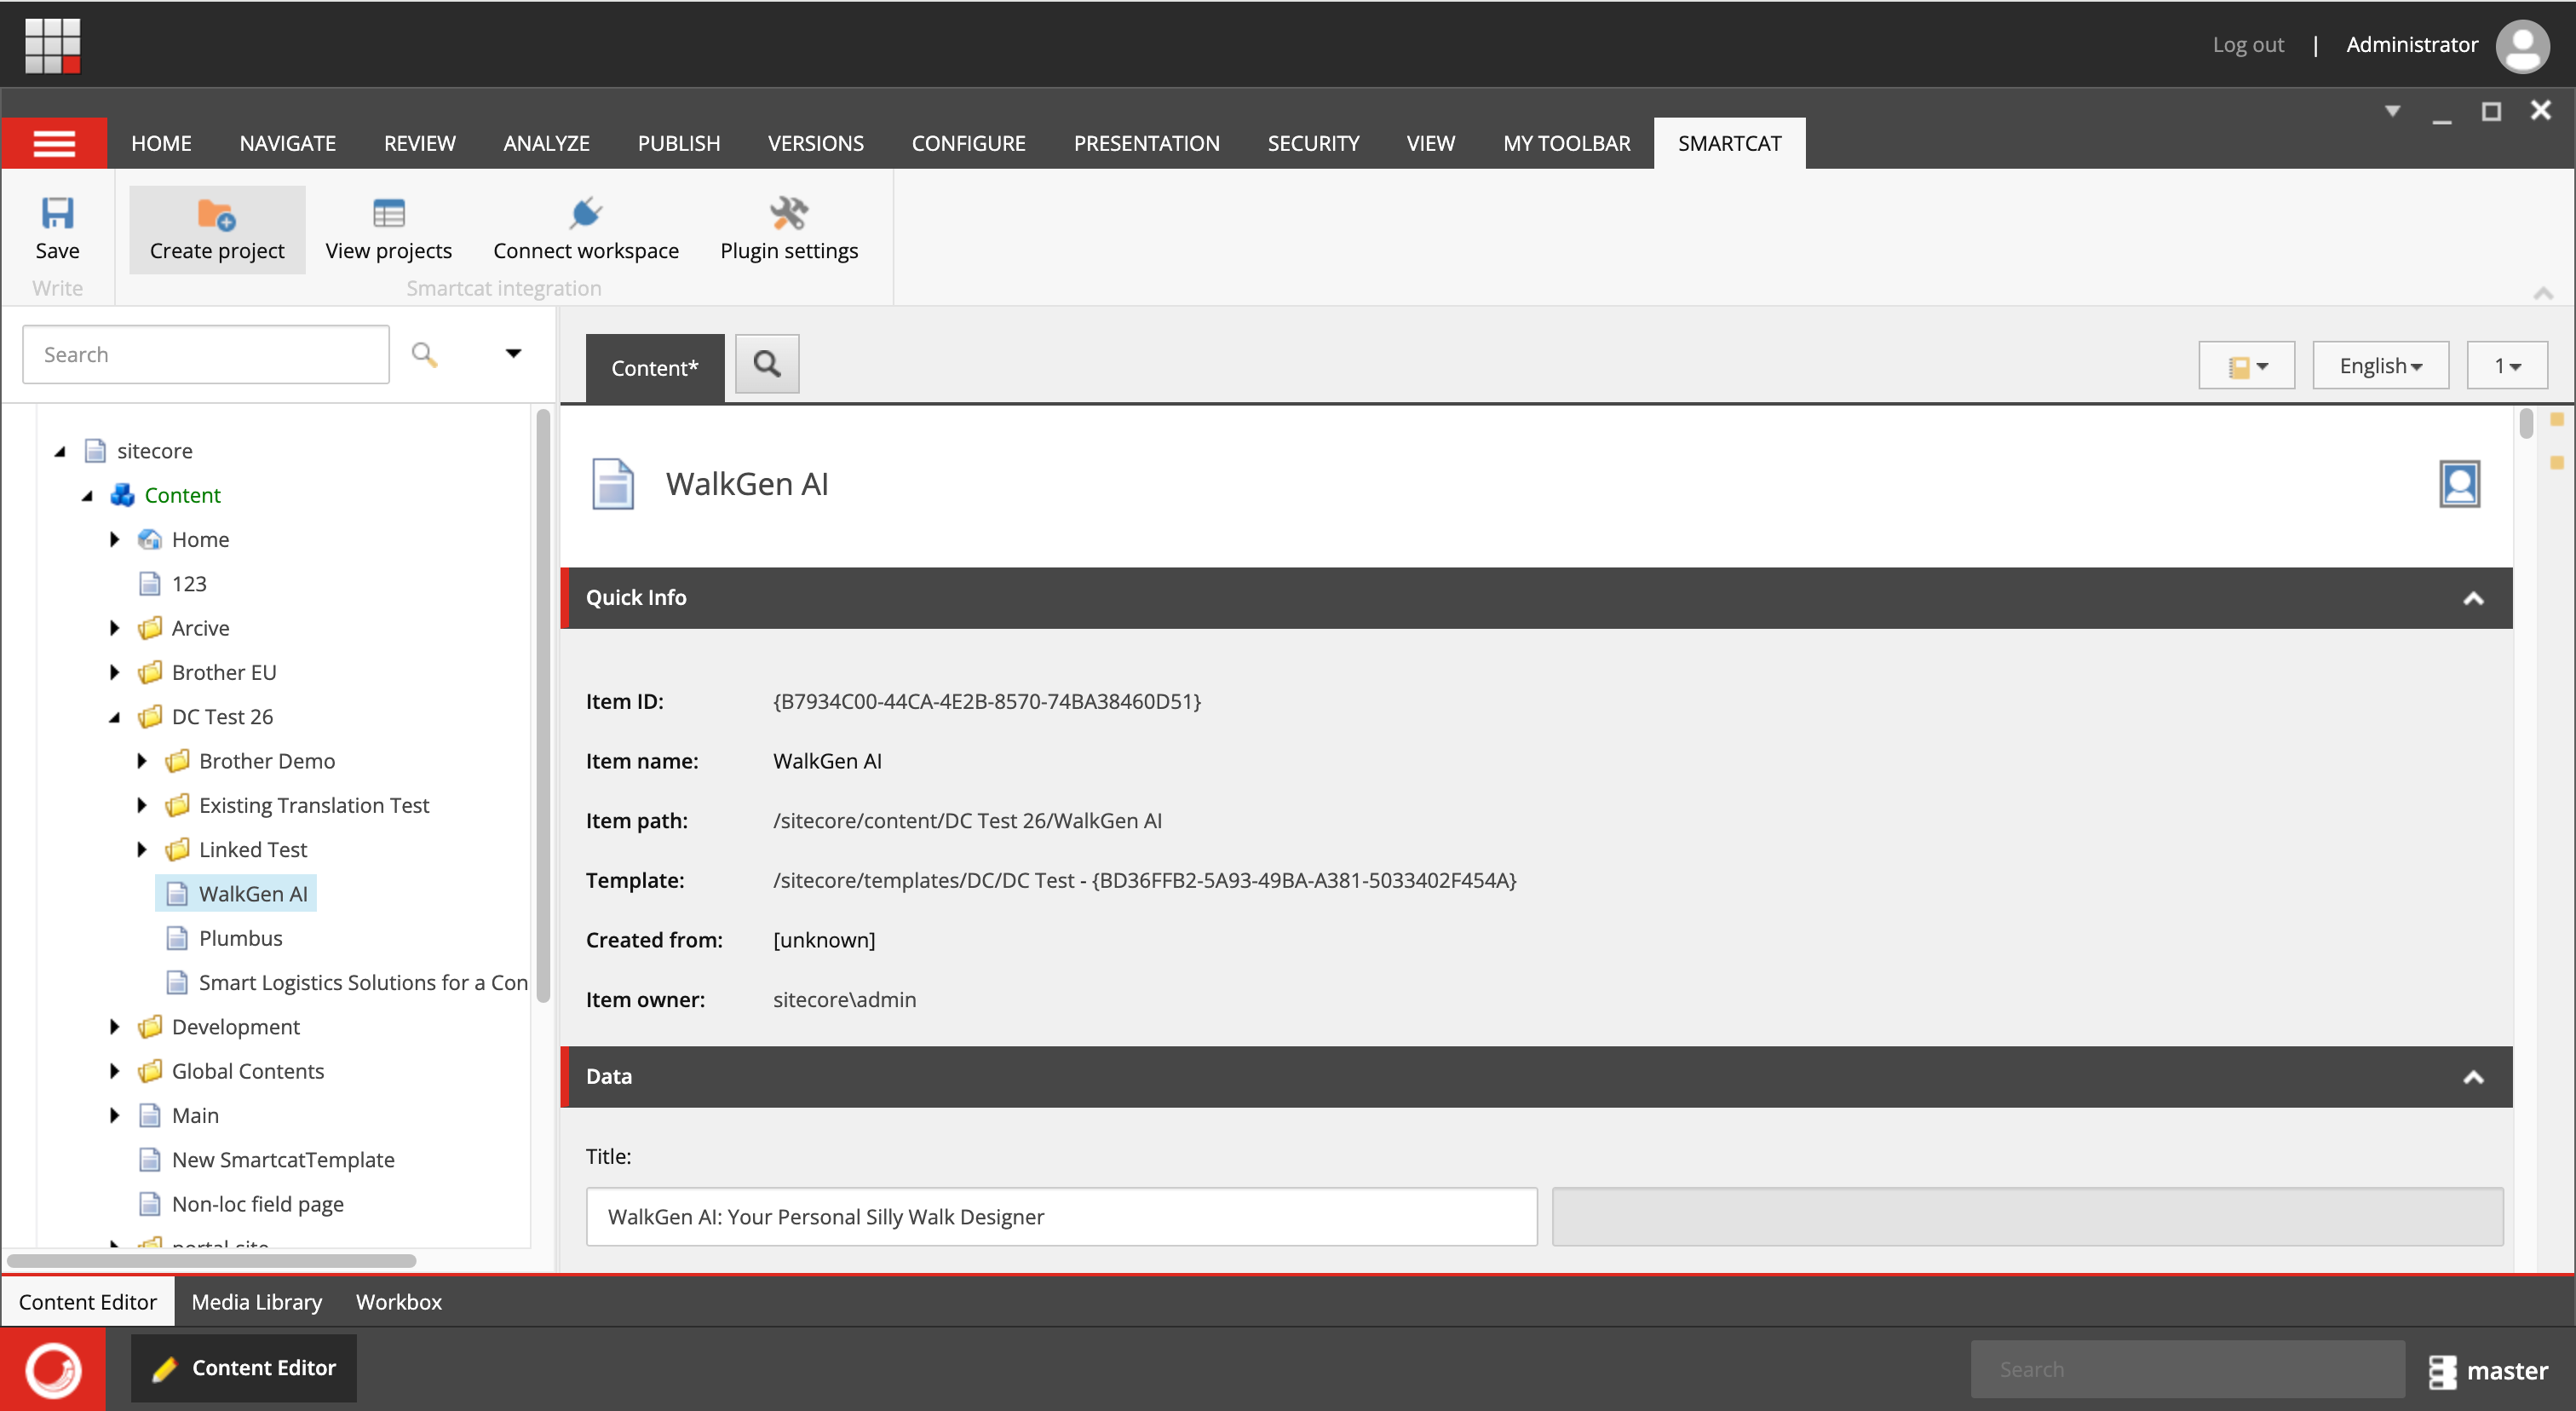Screen dimensions: 2576x1411
Task: Click the pencil icon on Content Editor taskbar
Action: [164, 1369]
